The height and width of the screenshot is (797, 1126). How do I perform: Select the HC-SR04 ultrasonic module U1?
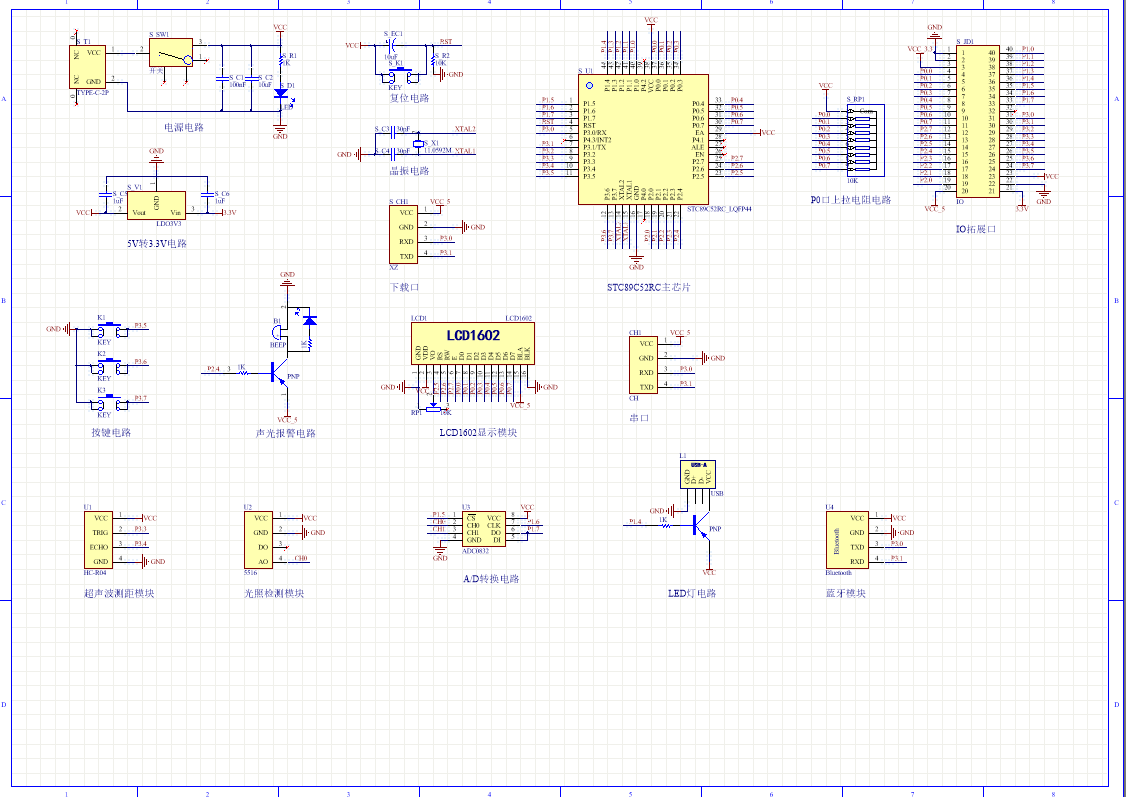click(99, 540)
